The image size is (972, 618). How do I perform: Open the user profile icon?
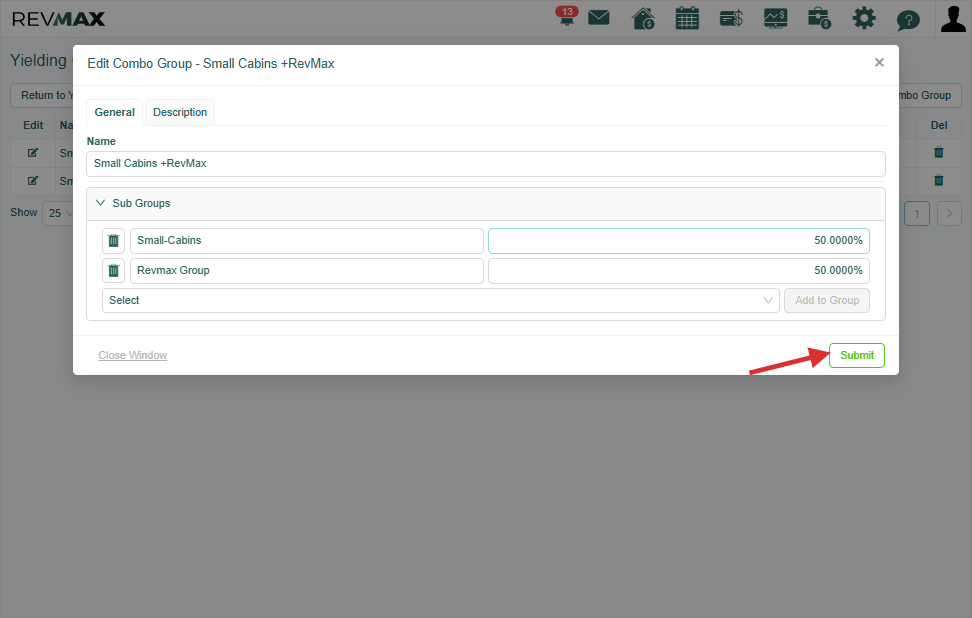[953, 18]
